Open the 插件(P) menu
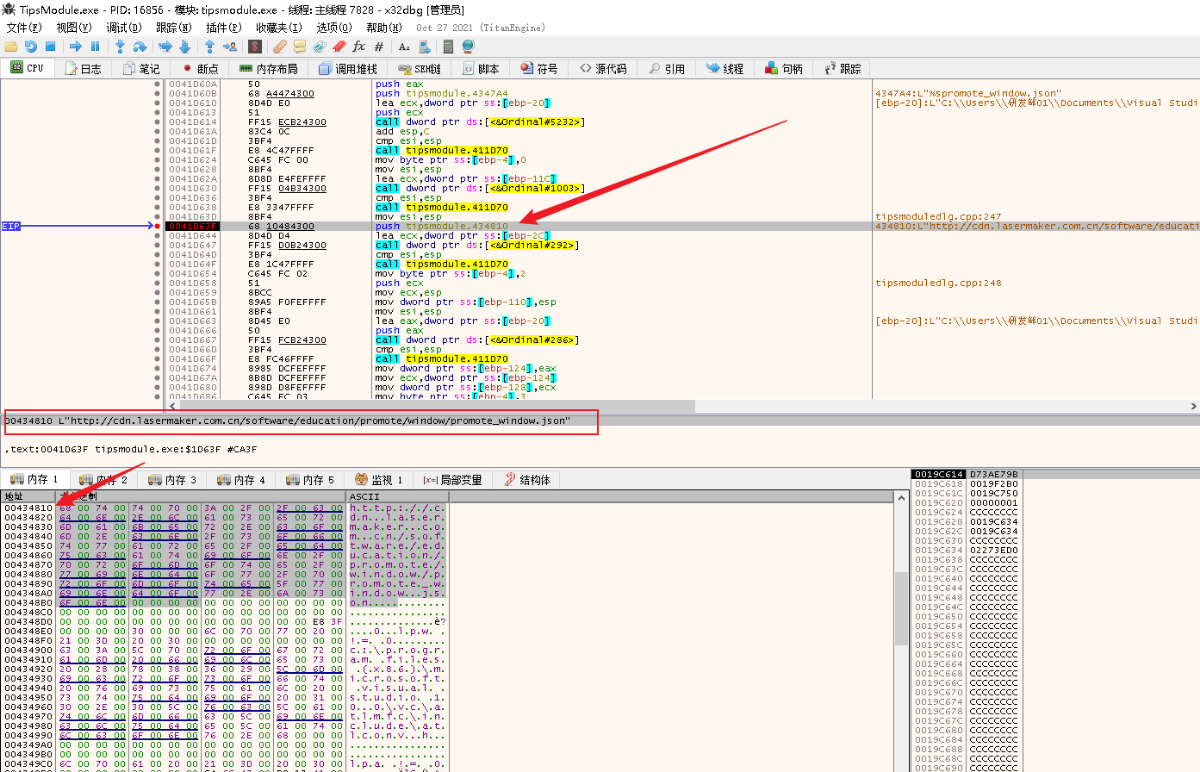Viewport: 1200px width, 772px height. pyautogui.click(x=223, y=27)
